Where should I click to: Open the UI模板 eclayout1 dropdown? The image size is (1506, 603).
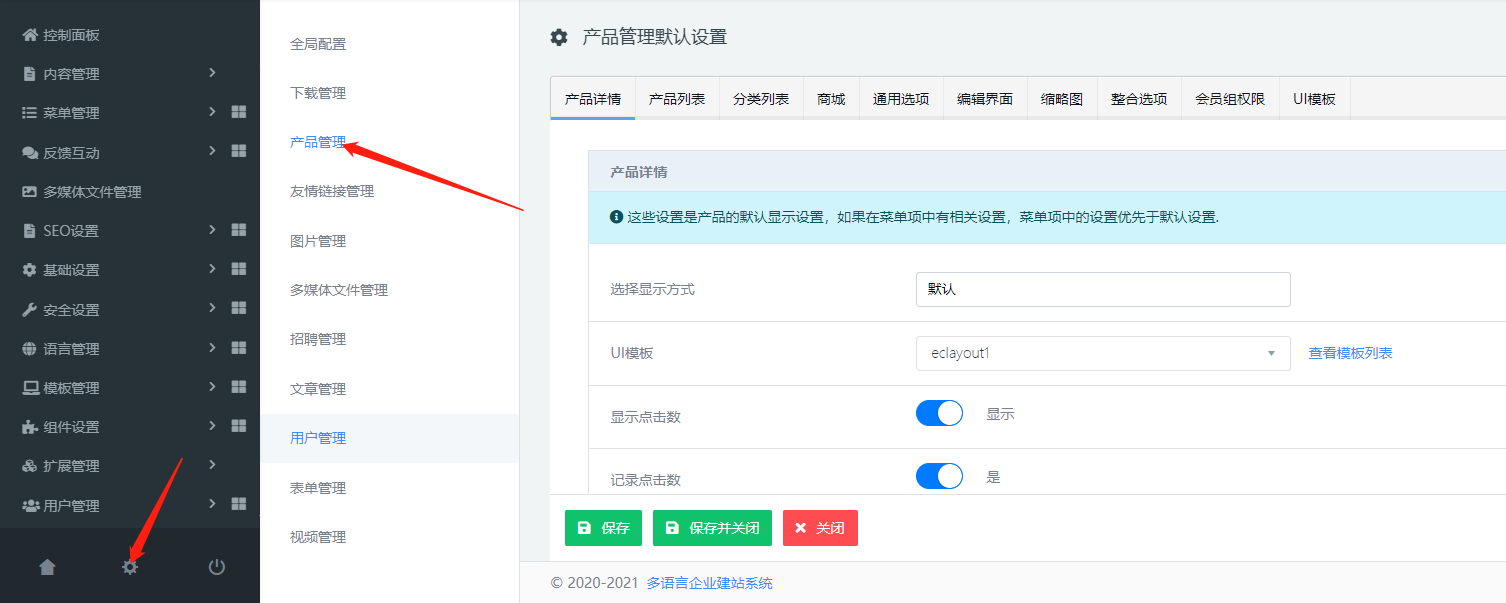pyautogui.click(x=1102, y=353)
